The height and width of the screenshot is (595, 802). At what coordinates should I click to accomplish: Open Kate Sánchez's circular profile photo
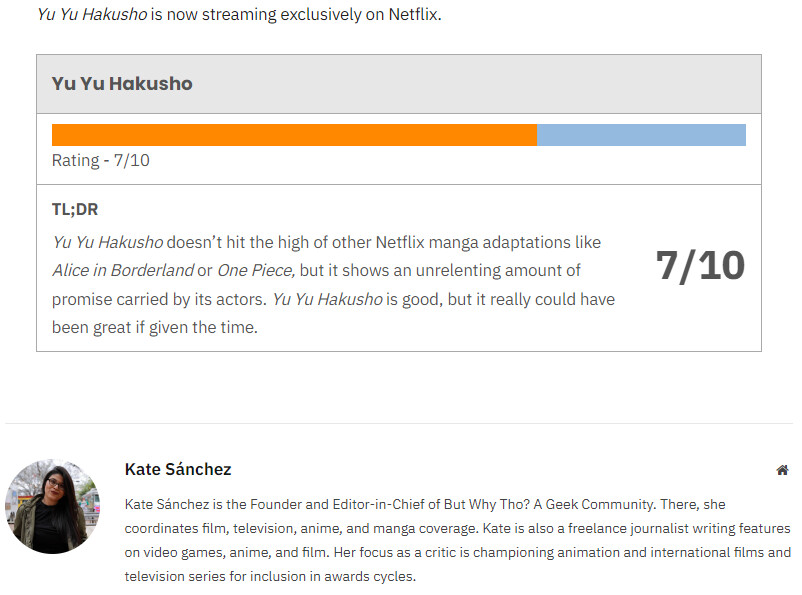(52, 506)
